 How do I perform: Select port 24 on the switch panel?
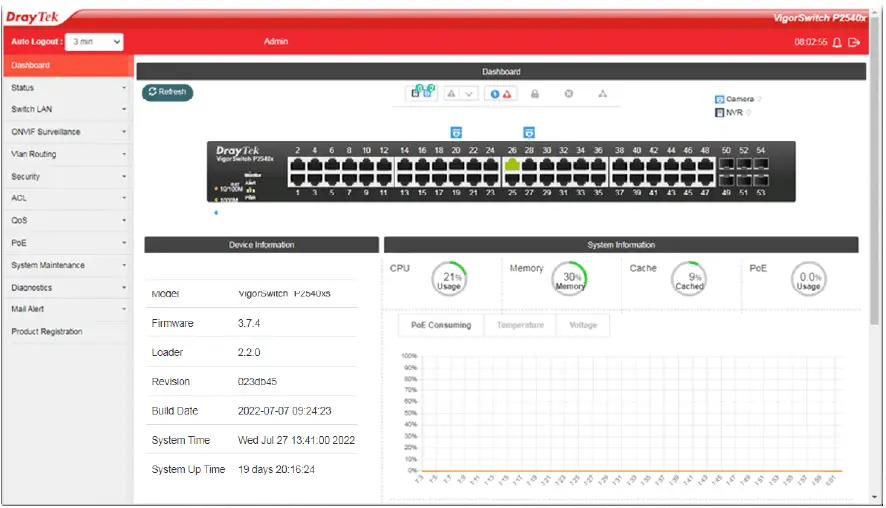(x=490, y=164)
